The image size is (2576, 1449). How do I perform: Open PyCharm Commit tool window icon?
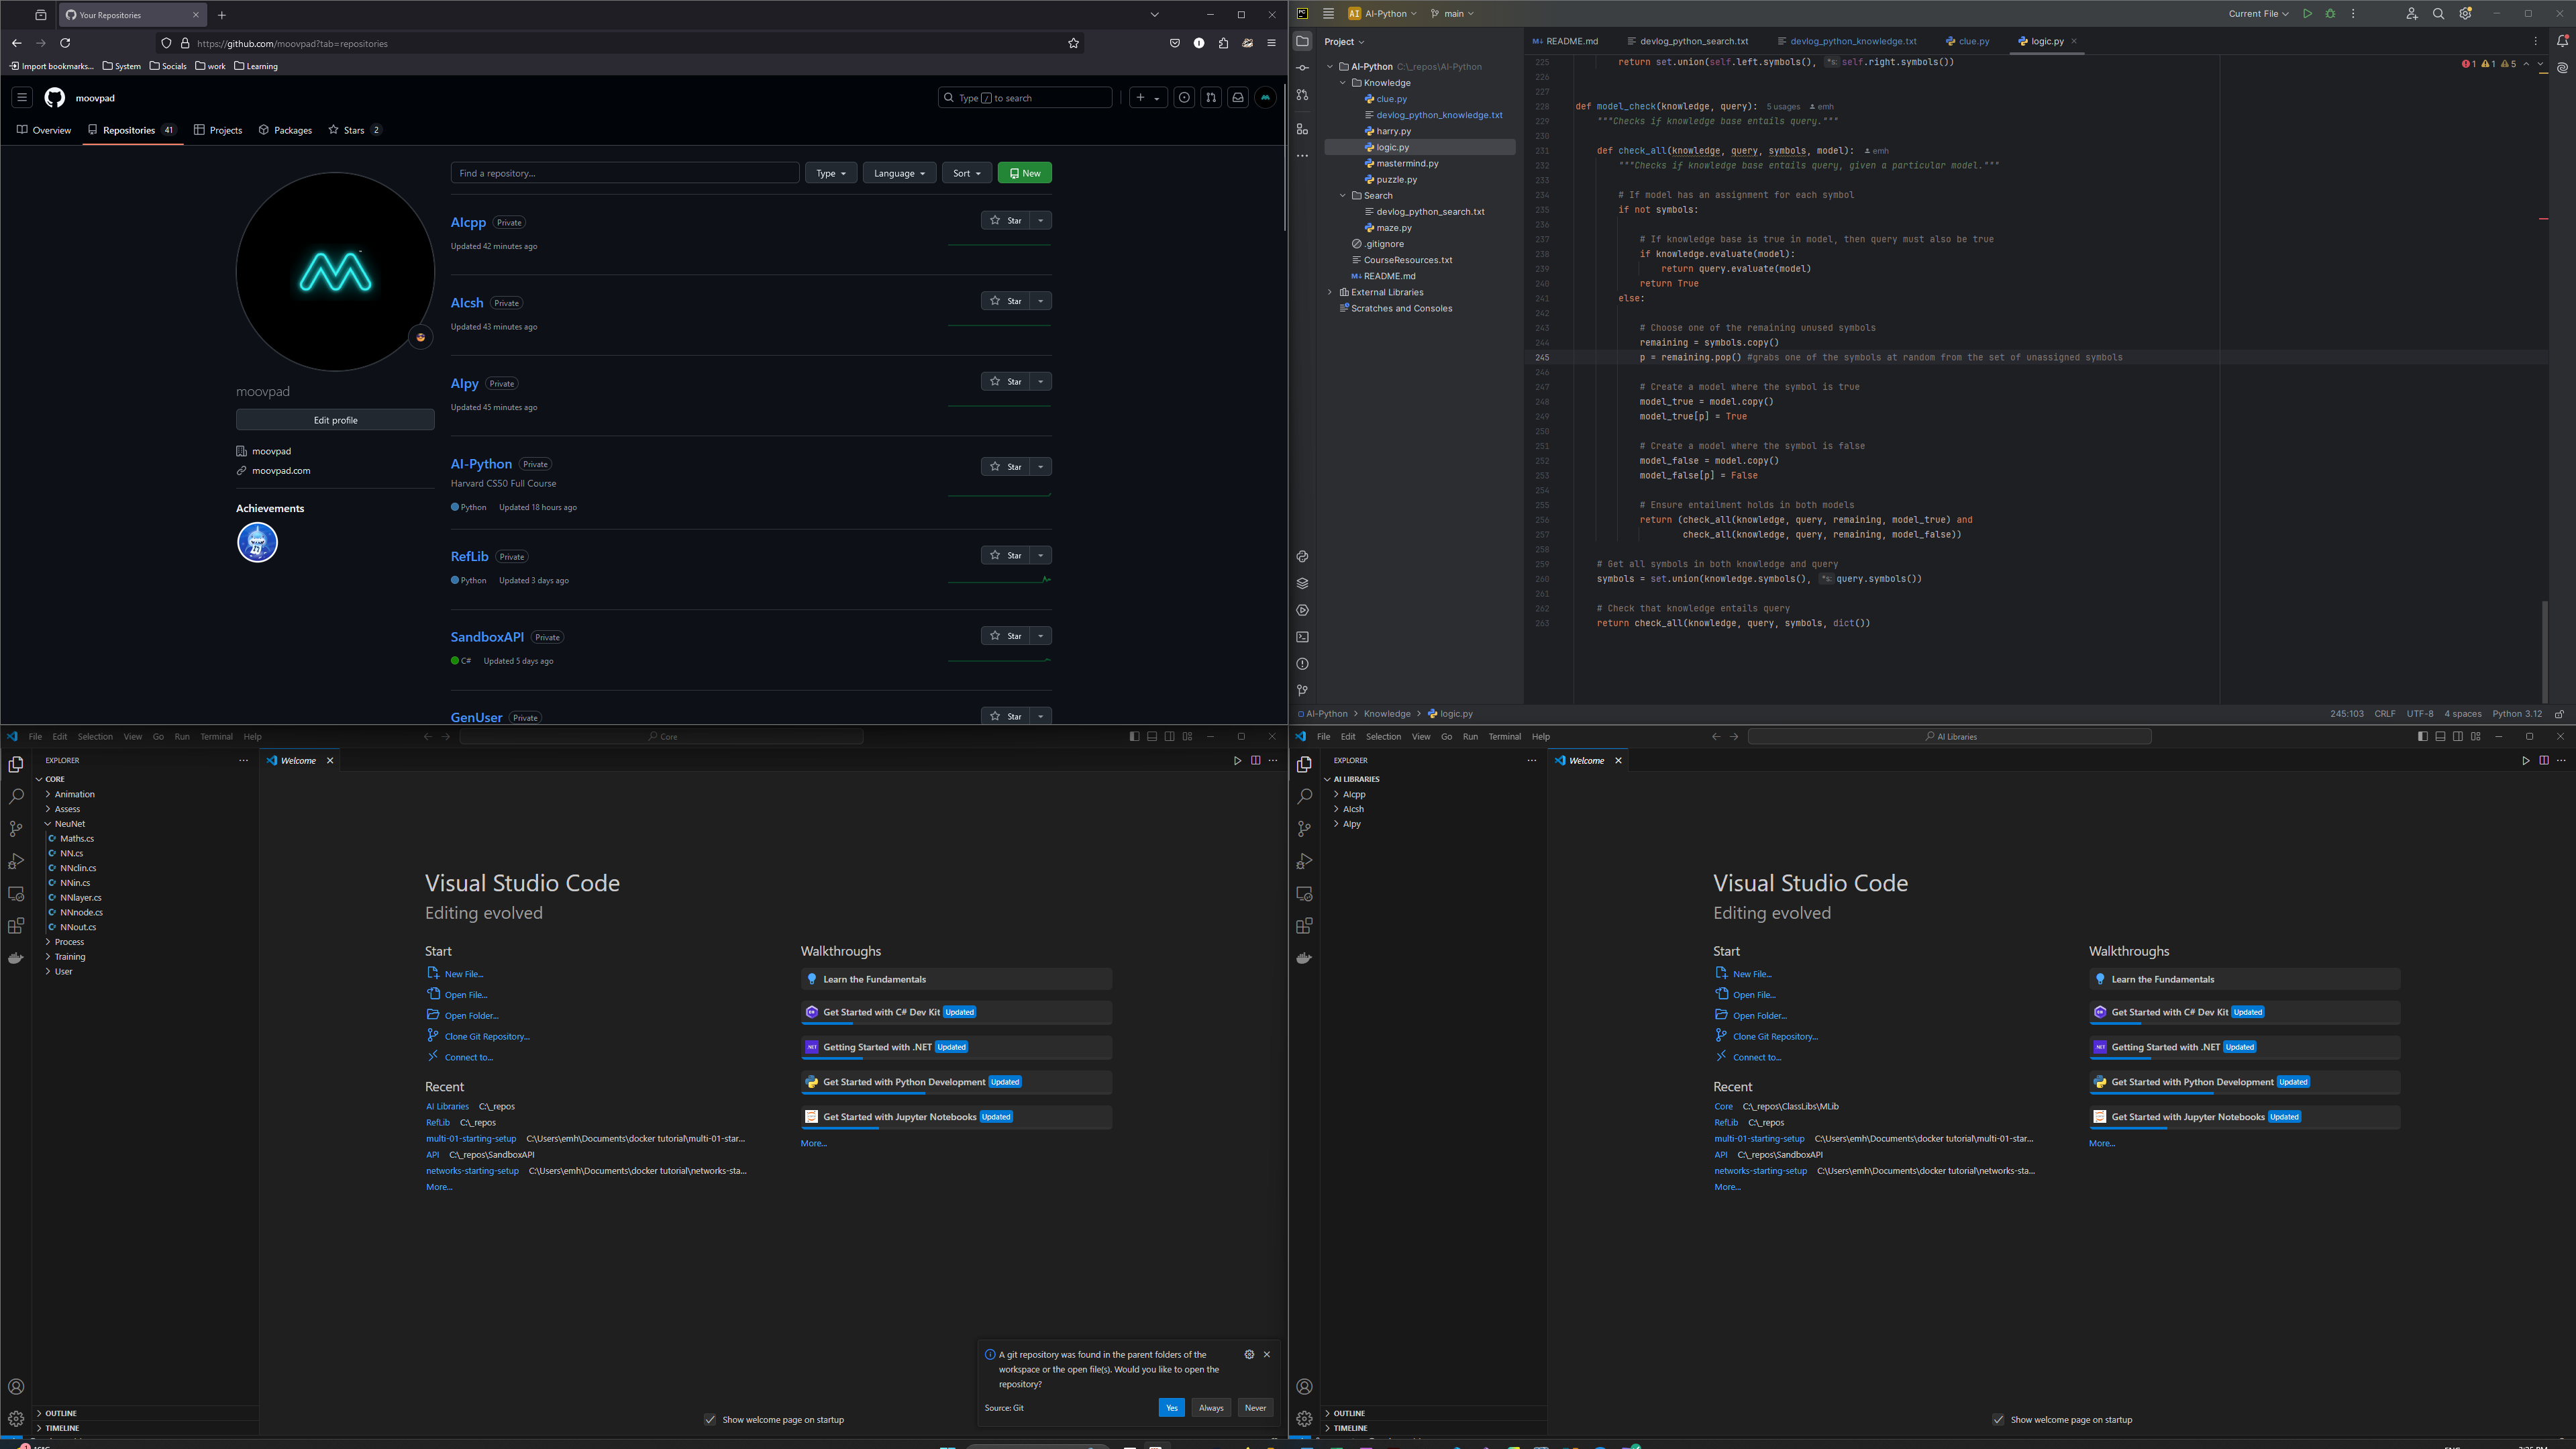(x=1302, y=68)
